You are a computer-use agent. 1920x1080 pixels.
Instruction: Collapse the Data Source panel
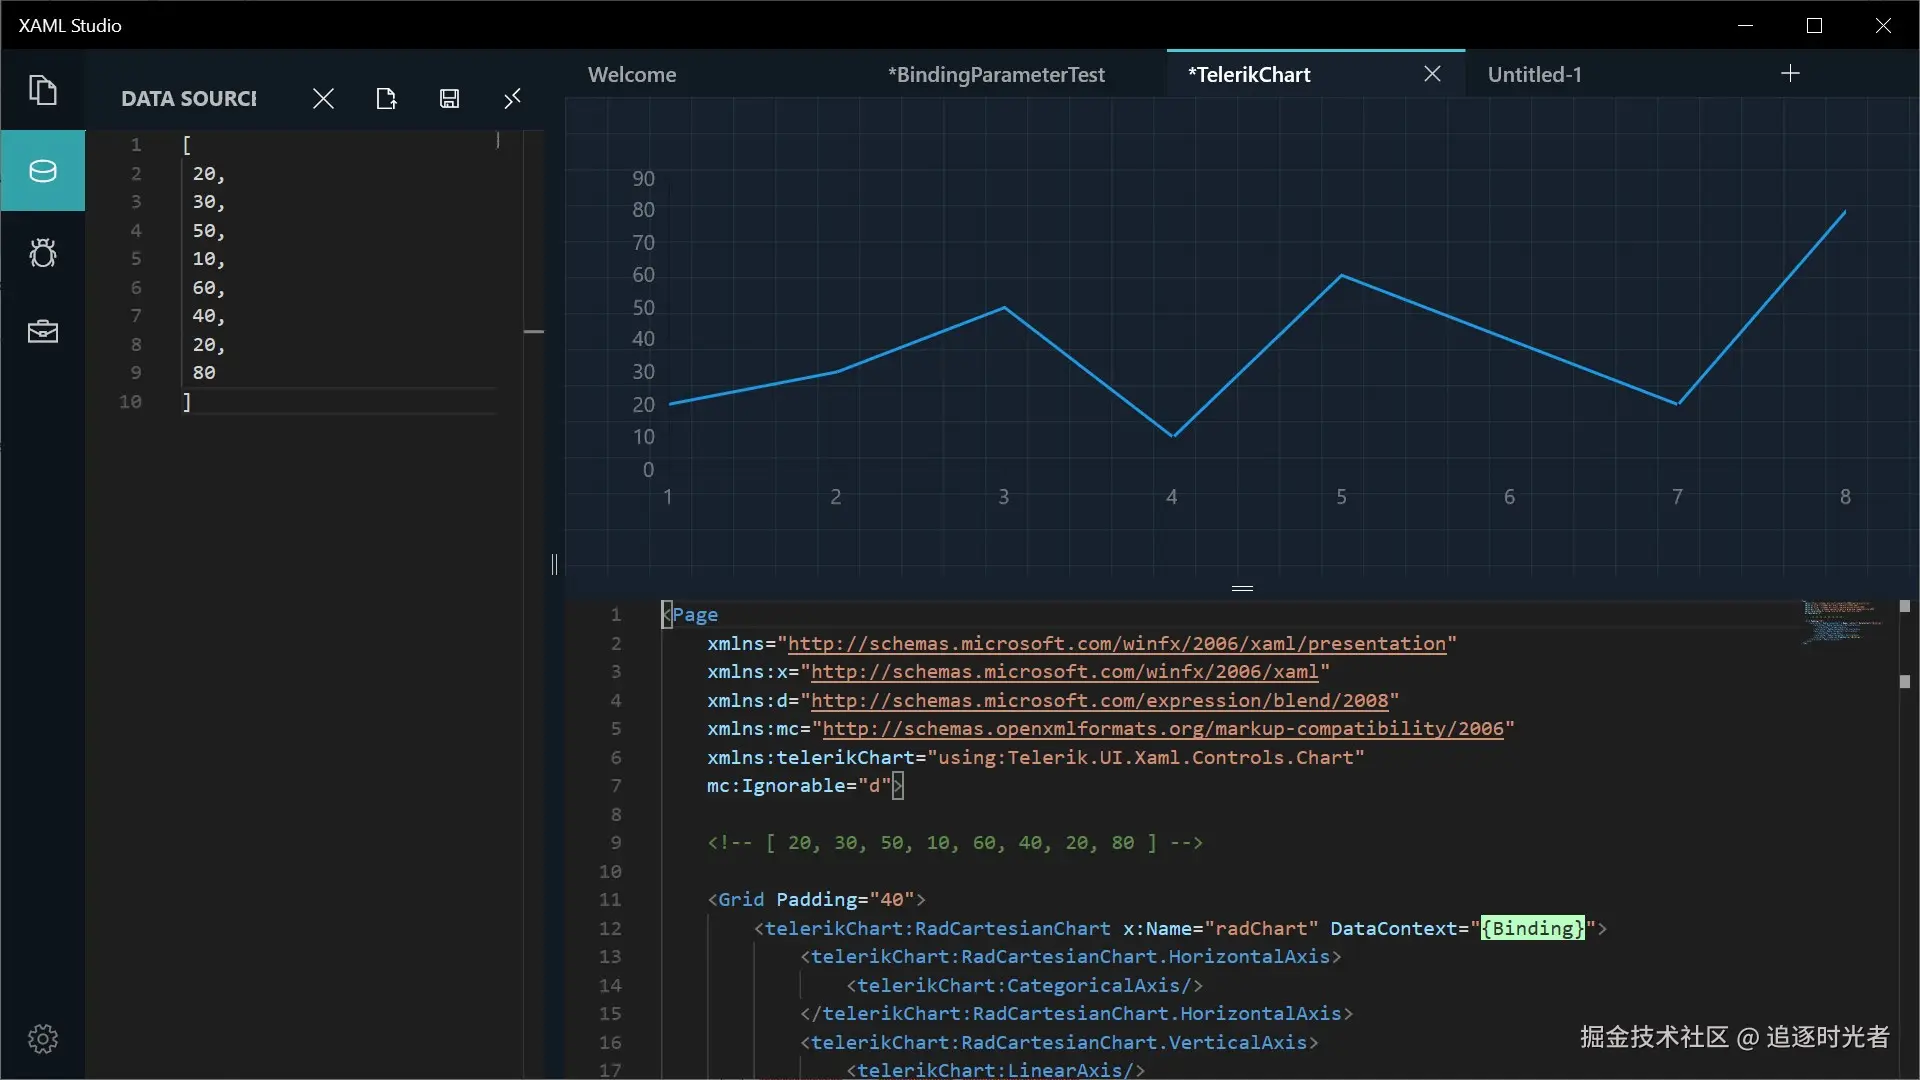point(512,98)
